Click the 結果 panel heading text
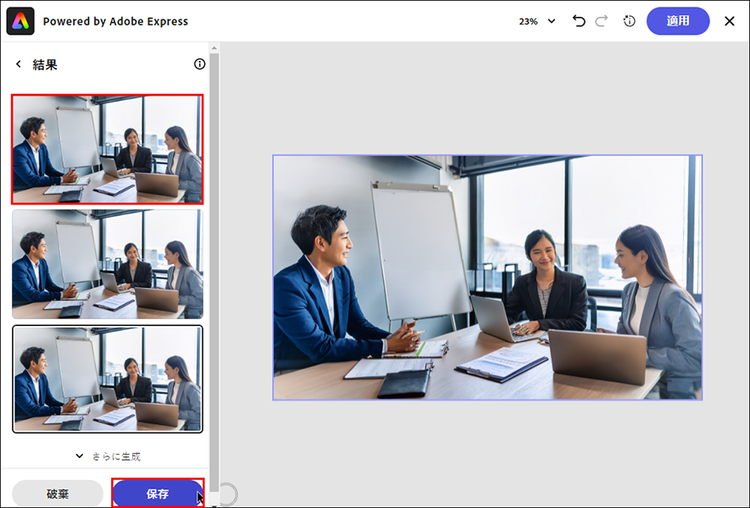The image size is (750, 508). tap(45, 64)
